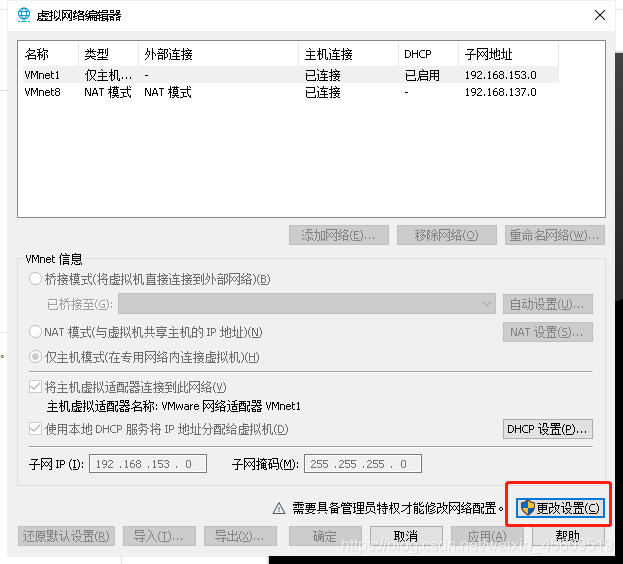The width and height of the screenshot is (623, 564).
Task: Select 桥接模式 radio button
Action: pyautogui.click(x=35, y=279)
